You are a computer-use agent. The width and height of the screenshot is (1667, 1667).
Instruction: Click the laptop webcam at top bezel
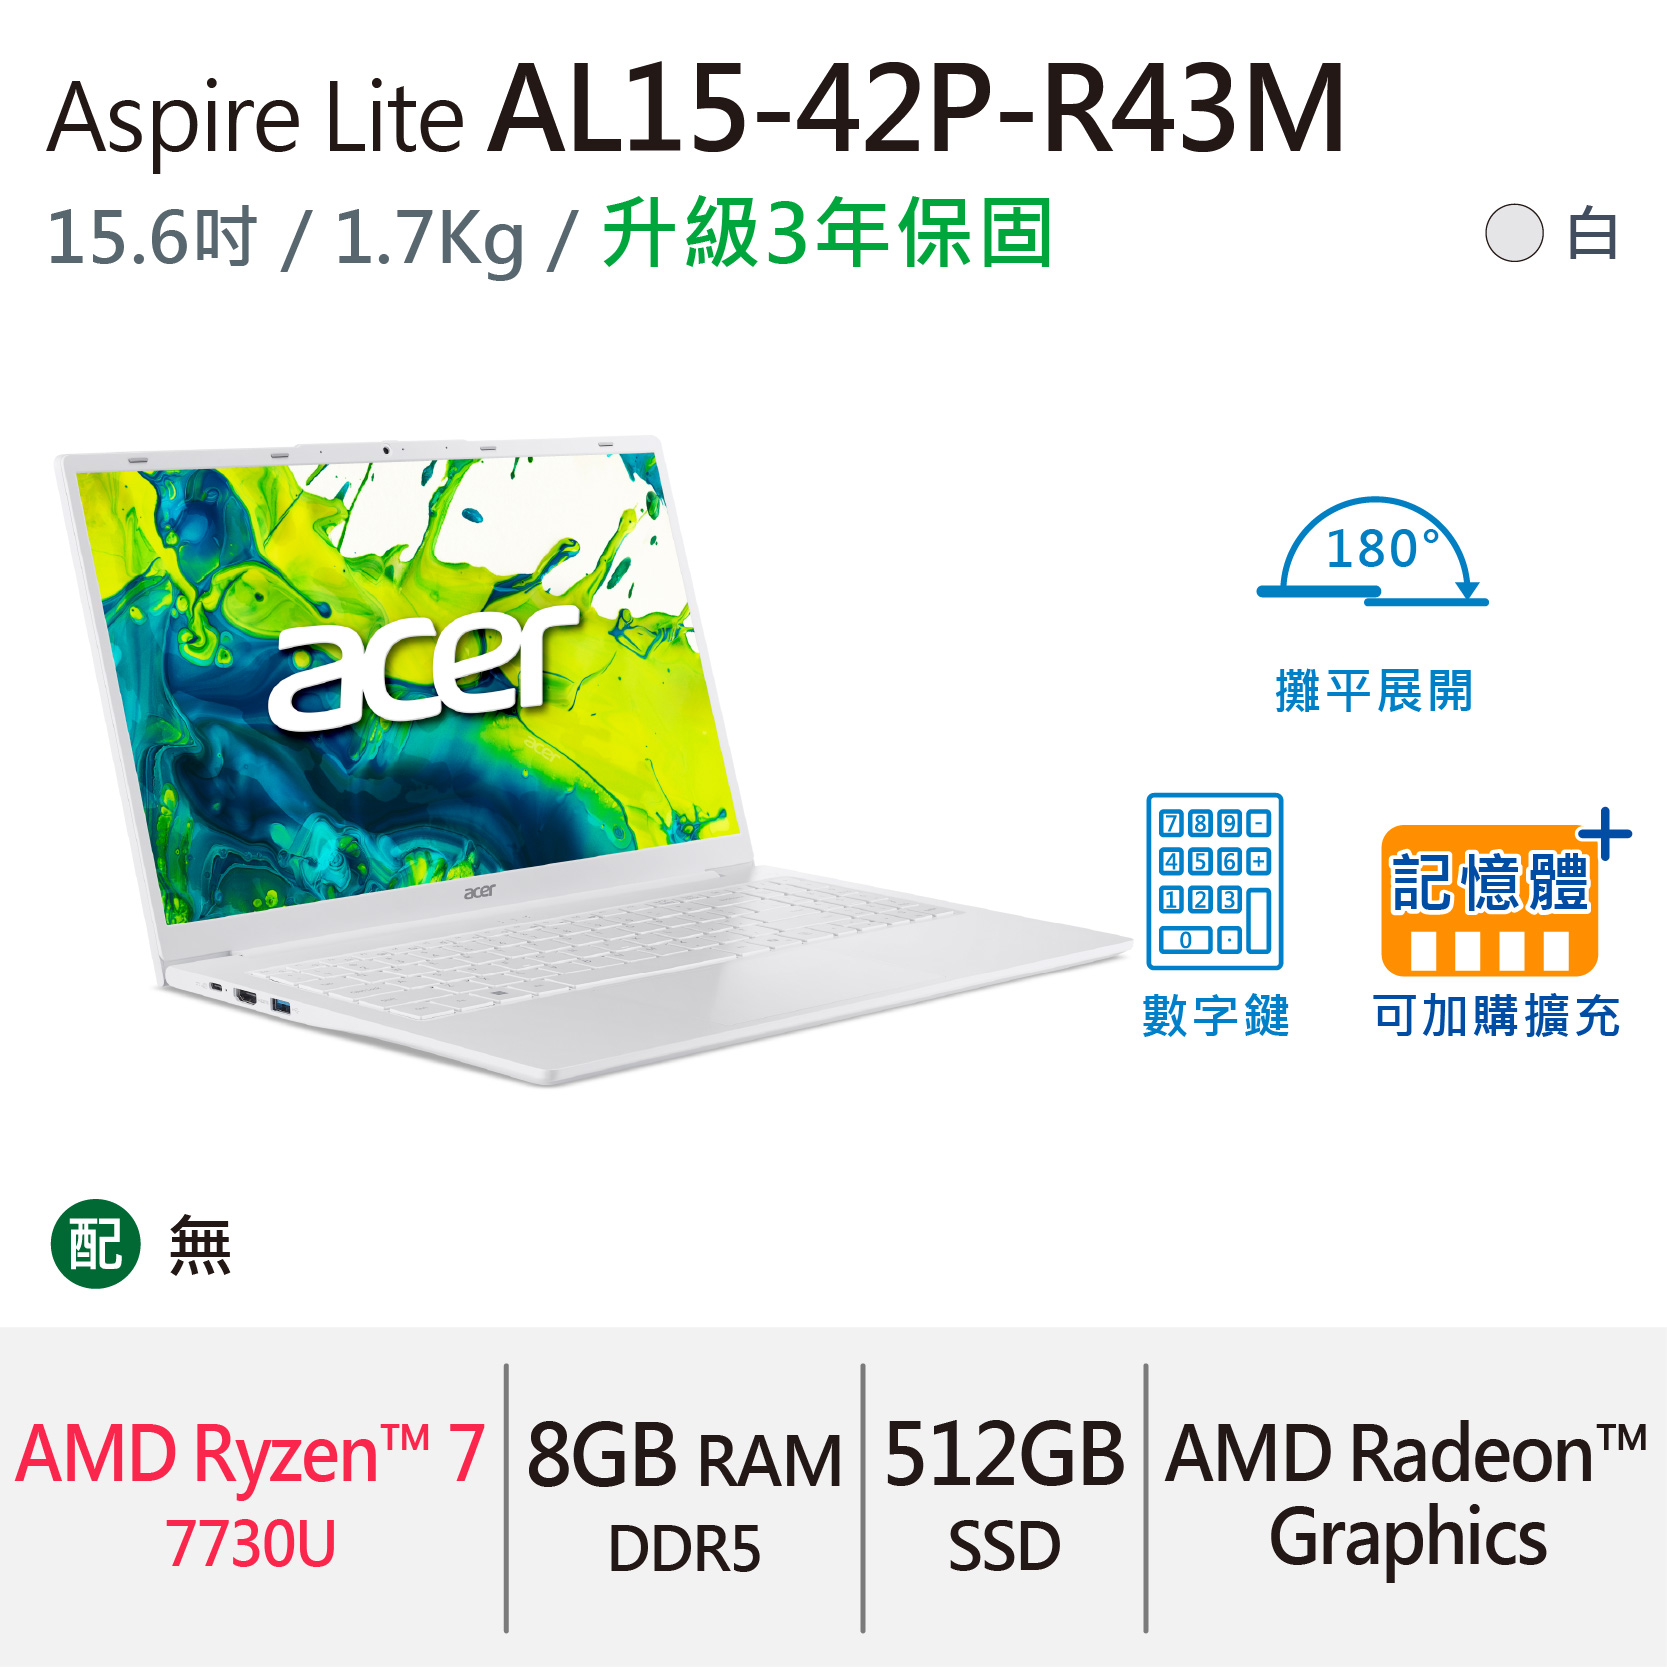385,450
